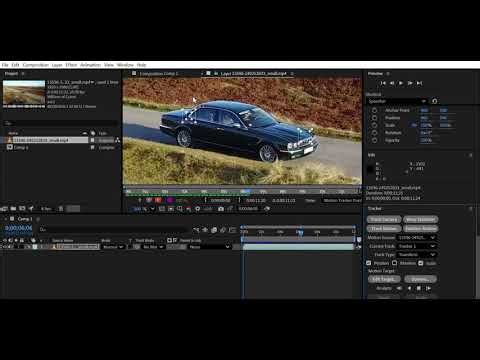Screen dimensions: 480x360
Task: Click the Options button in Tracker
Action: (x=421, y=279)
